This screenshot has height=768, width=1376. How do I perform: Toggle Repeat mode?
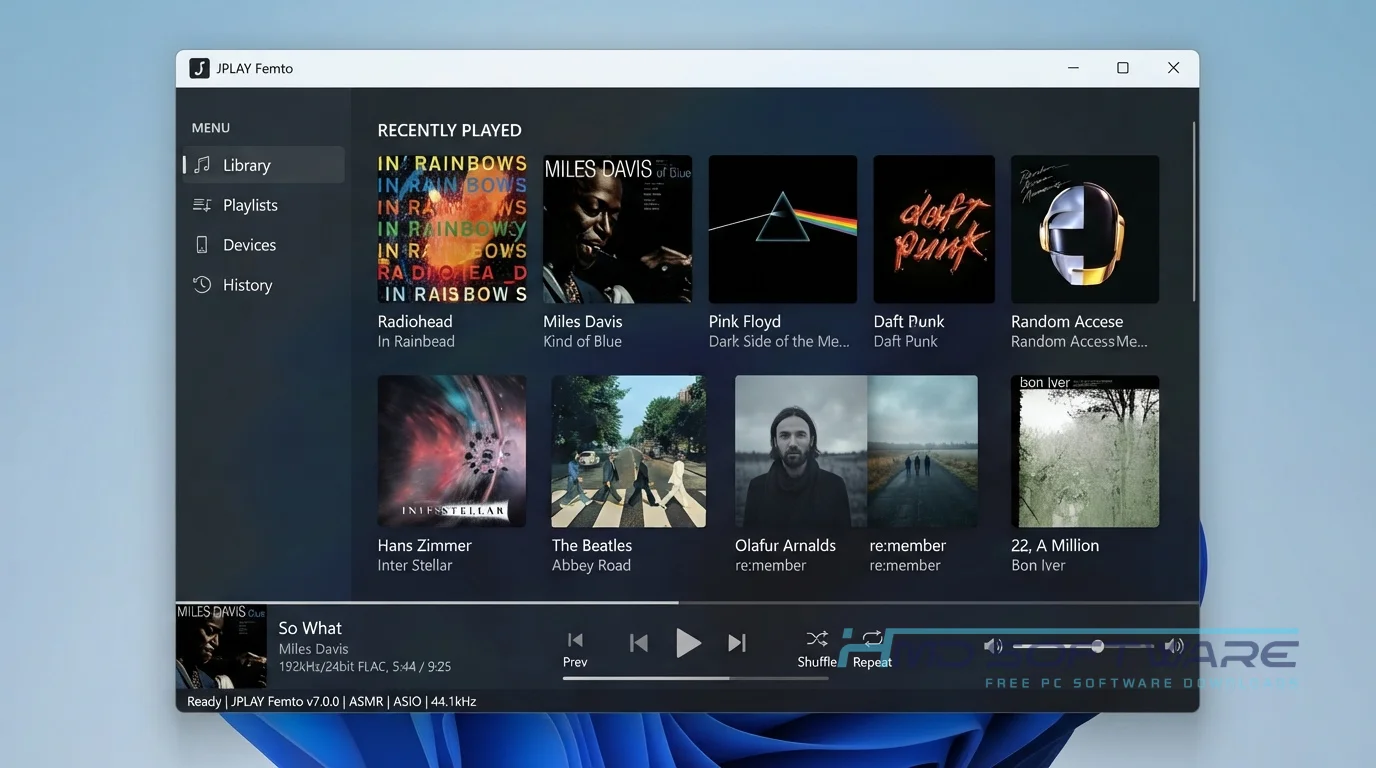pos(872,639)
